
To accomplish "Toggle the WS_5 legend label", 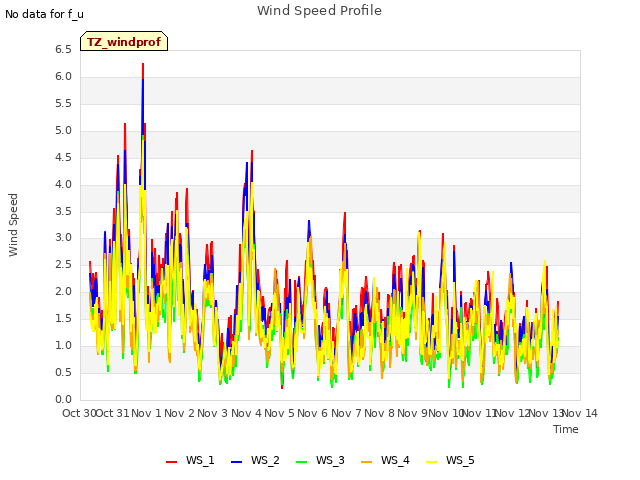I will pos(460,460).
